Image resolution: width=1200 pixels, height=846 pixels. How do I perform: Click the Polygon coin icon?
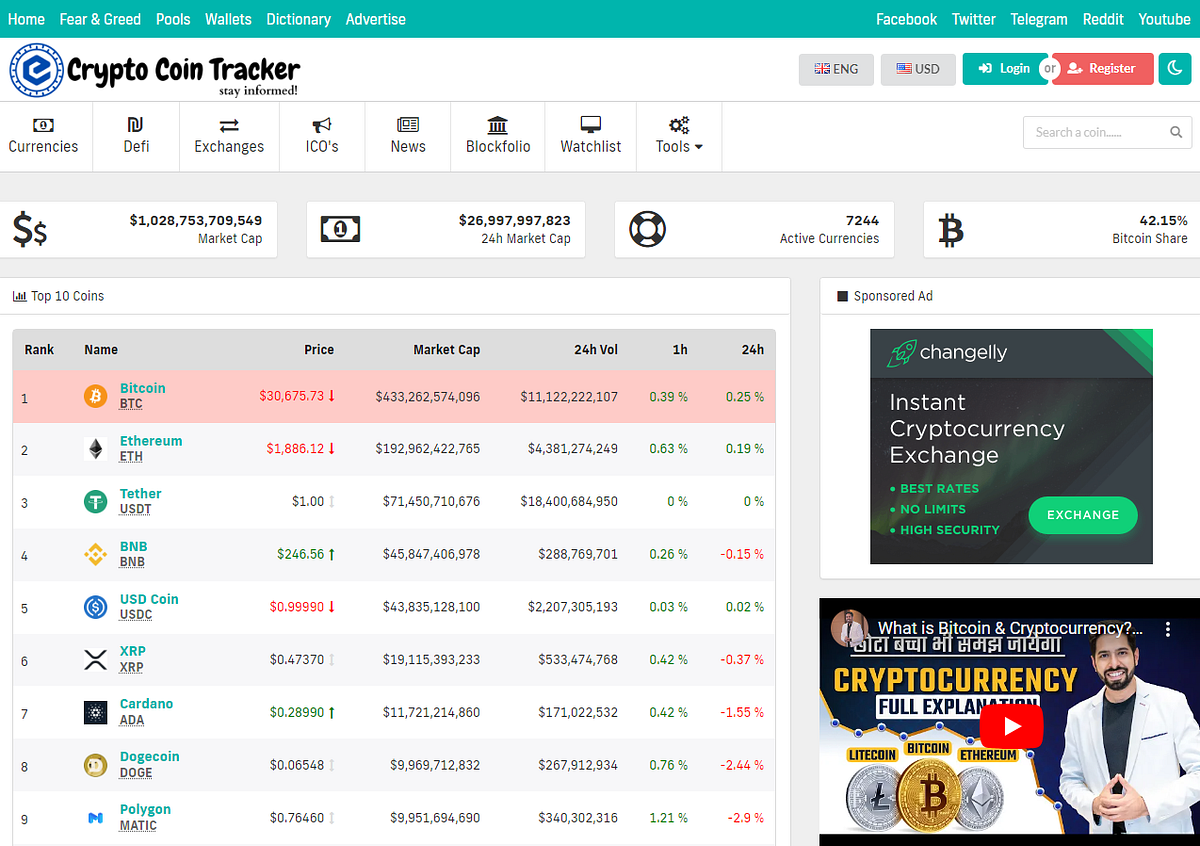coord(95,818)
